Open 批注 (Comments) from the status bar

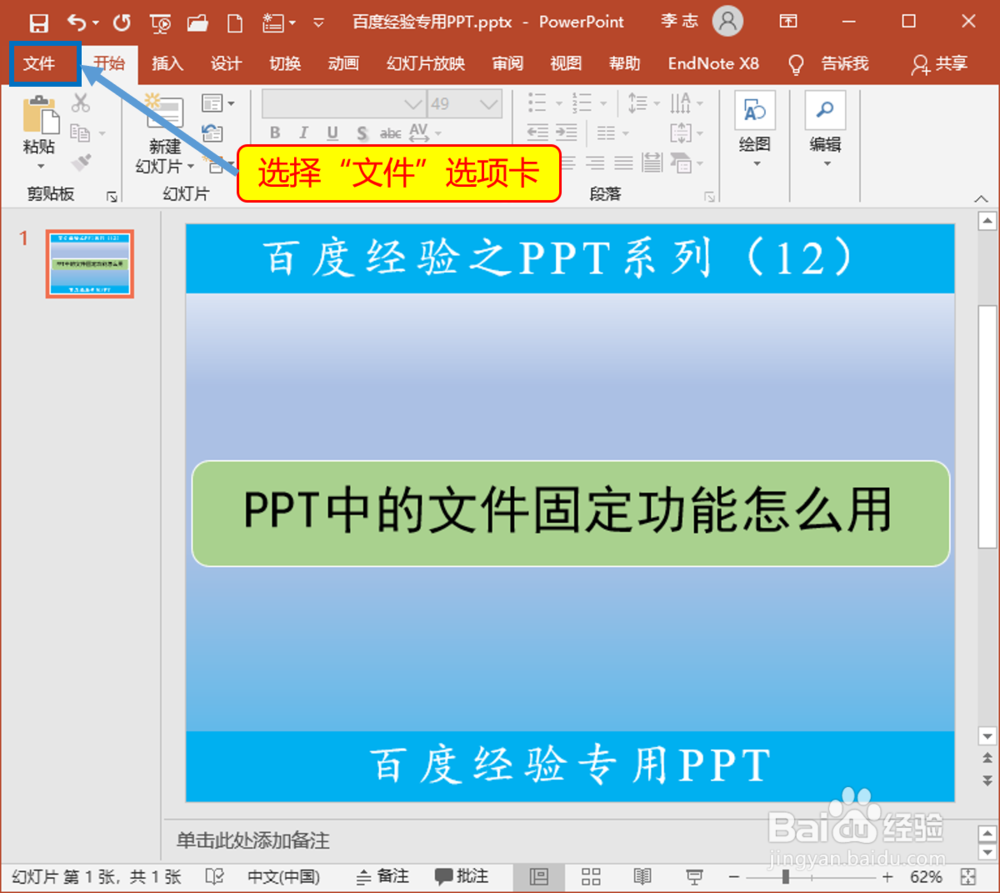(462, 877)
